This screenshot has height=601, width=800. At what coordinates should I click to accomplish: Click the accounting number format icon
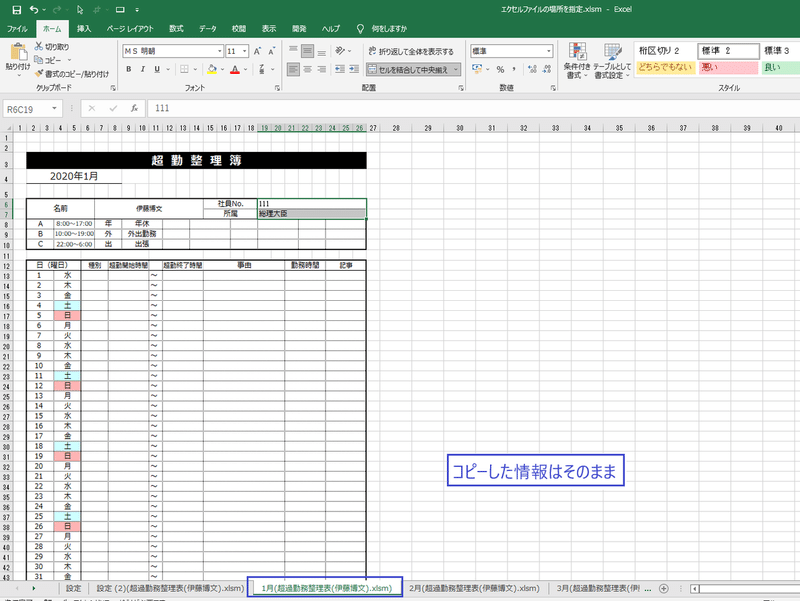[477, 69]
